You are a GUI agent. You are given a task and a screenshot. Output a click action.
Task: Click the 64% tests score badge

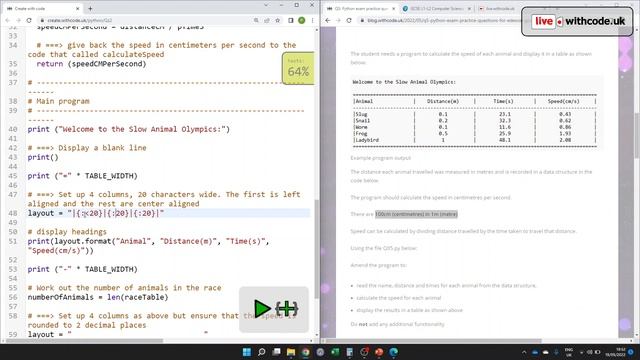click(x=298, y=68)
